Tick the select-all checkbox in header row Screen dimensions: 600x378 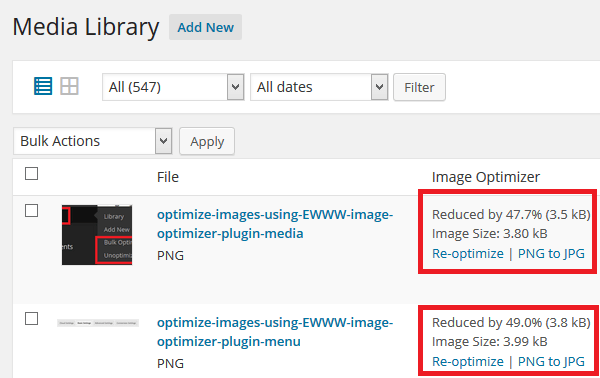click(31, 173)
